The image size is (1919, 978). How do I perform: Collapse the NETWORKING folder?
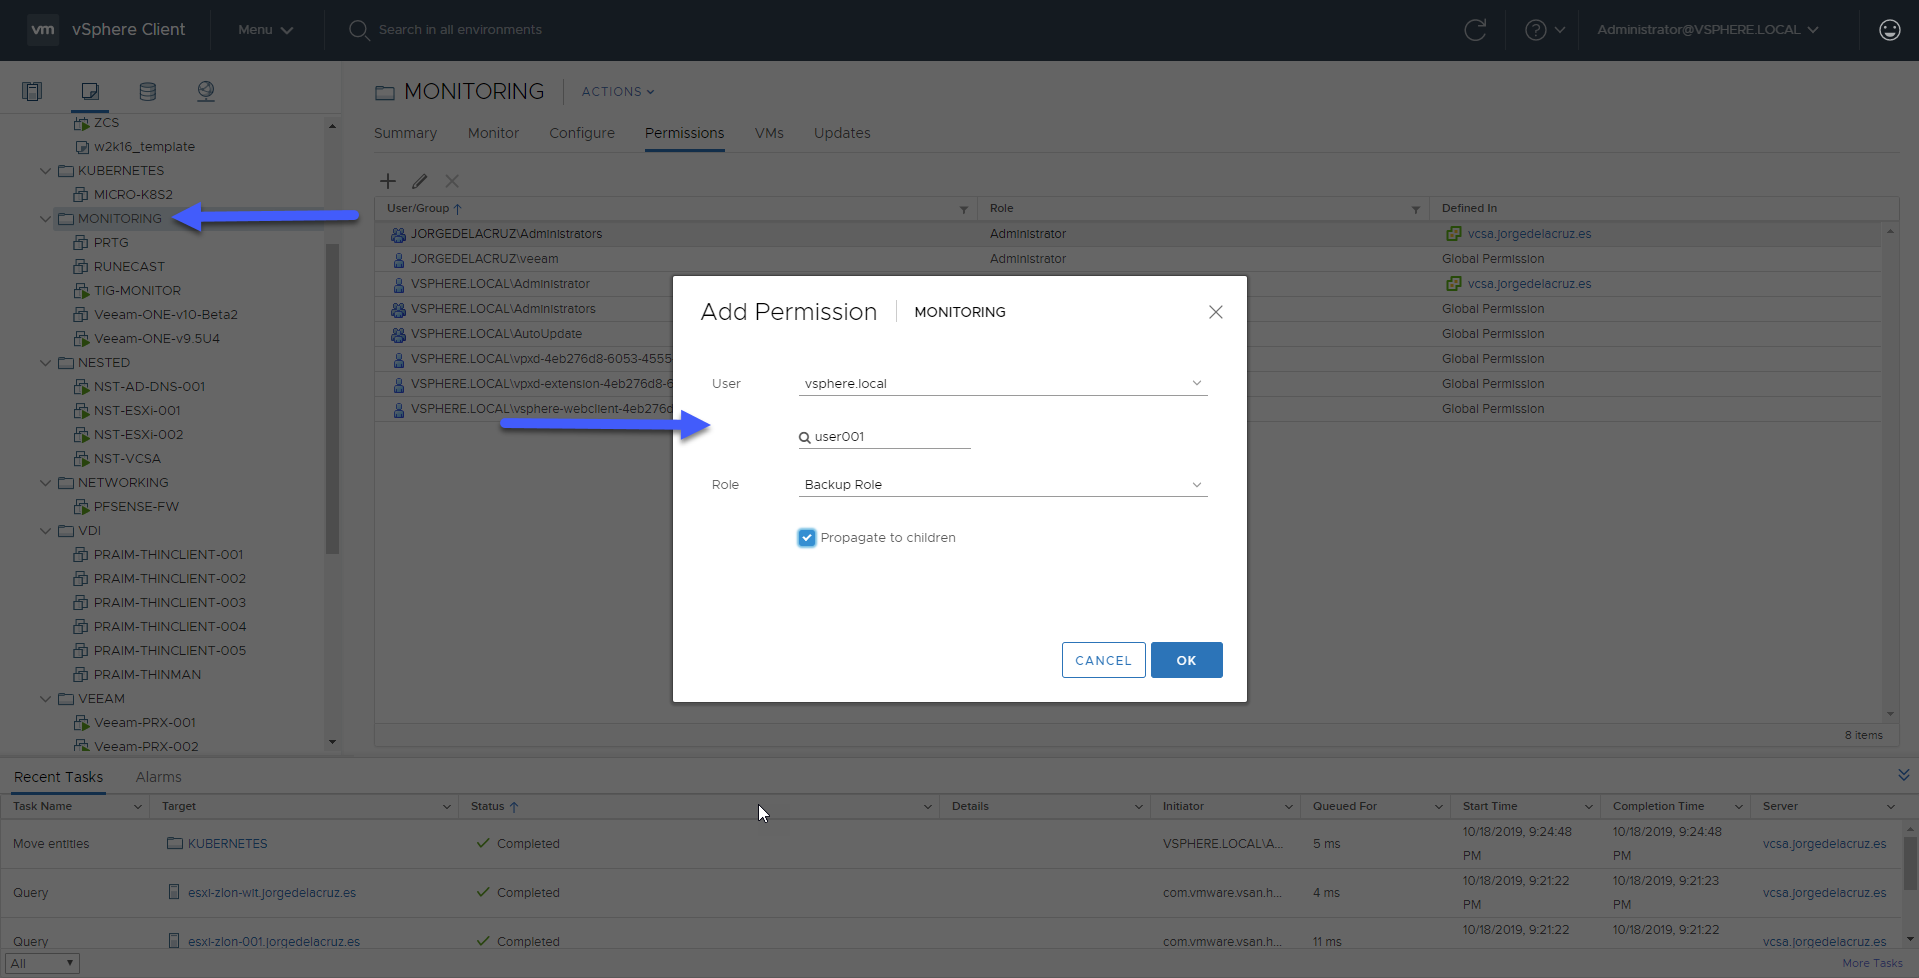click(45, 483)
